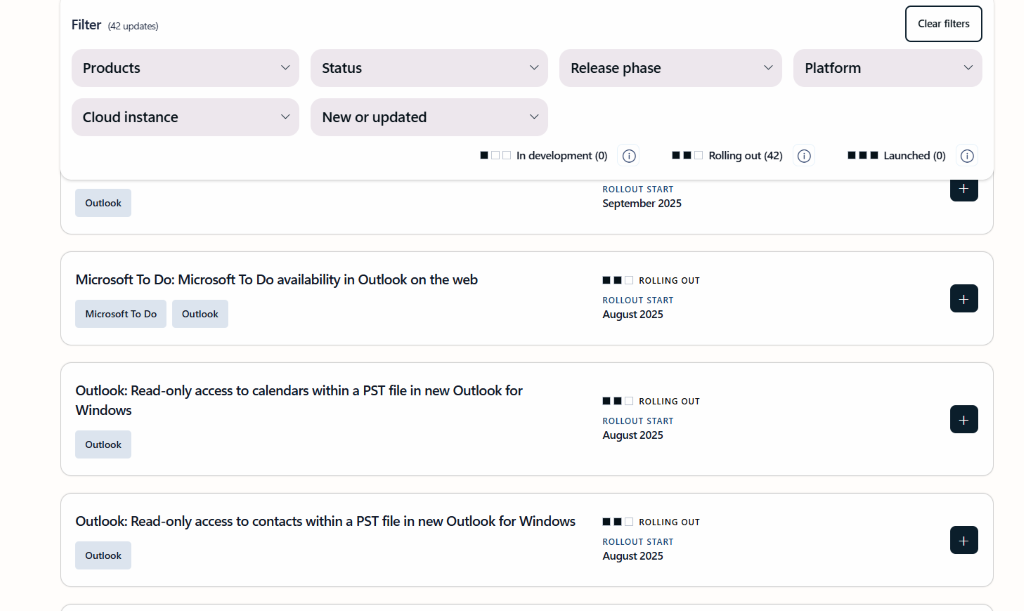
Task: Click Rolling out (42) legend label
Action: coord(745,155)
